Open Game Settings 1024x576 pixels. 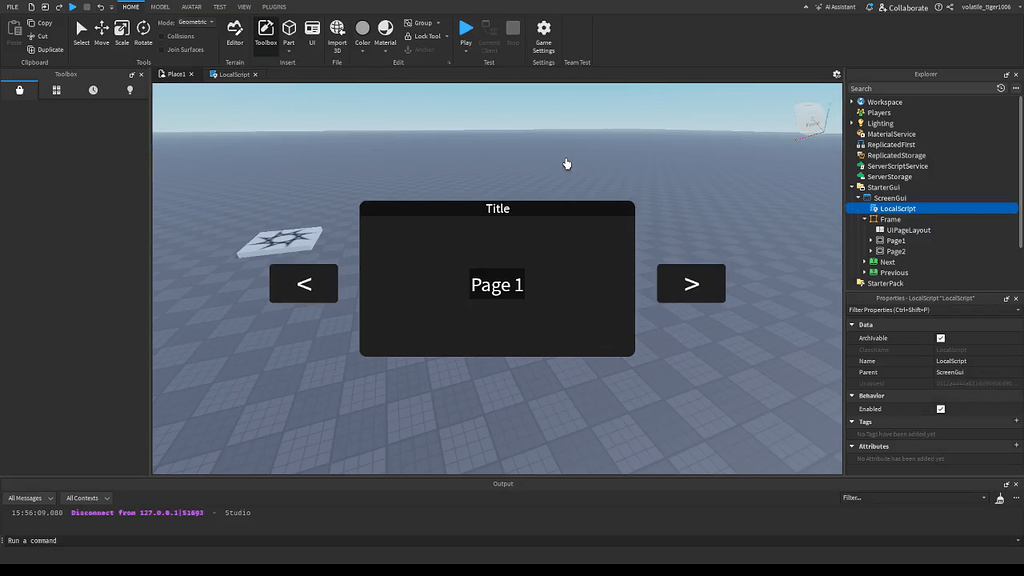(x=543, y=36)
